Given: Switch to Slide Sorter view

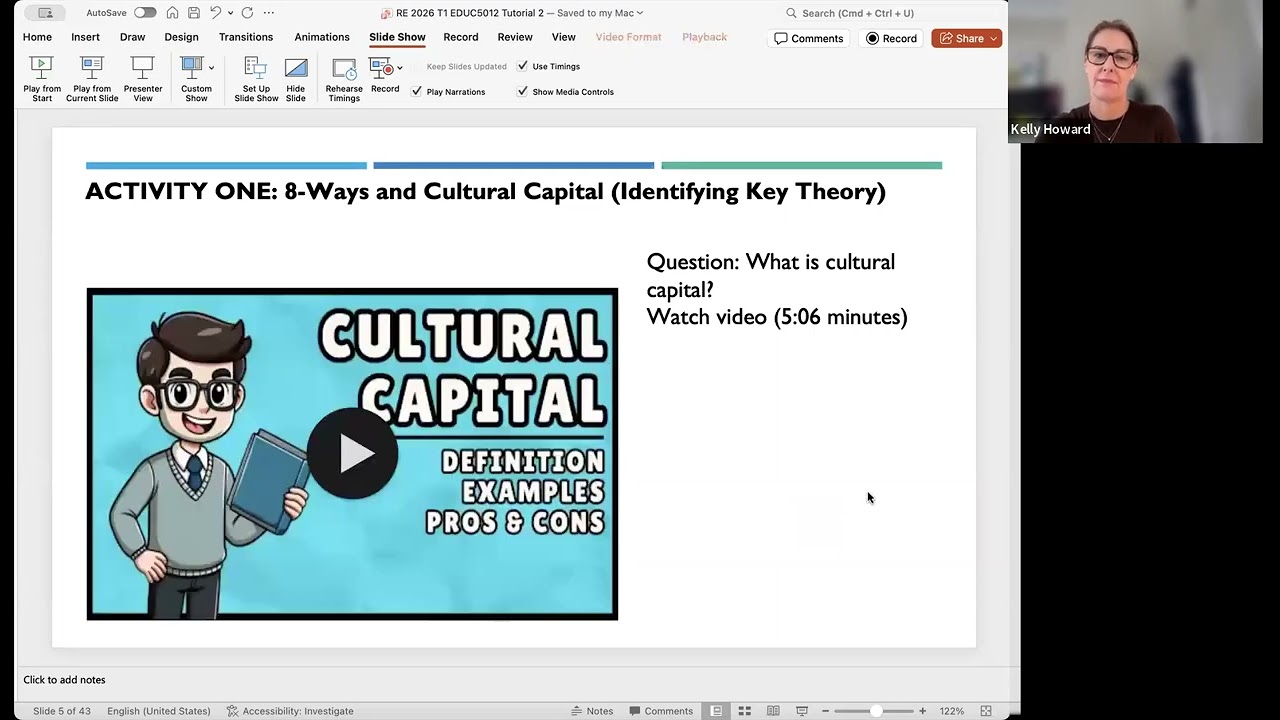Looking at the screenshot, I should pos(744,711).
